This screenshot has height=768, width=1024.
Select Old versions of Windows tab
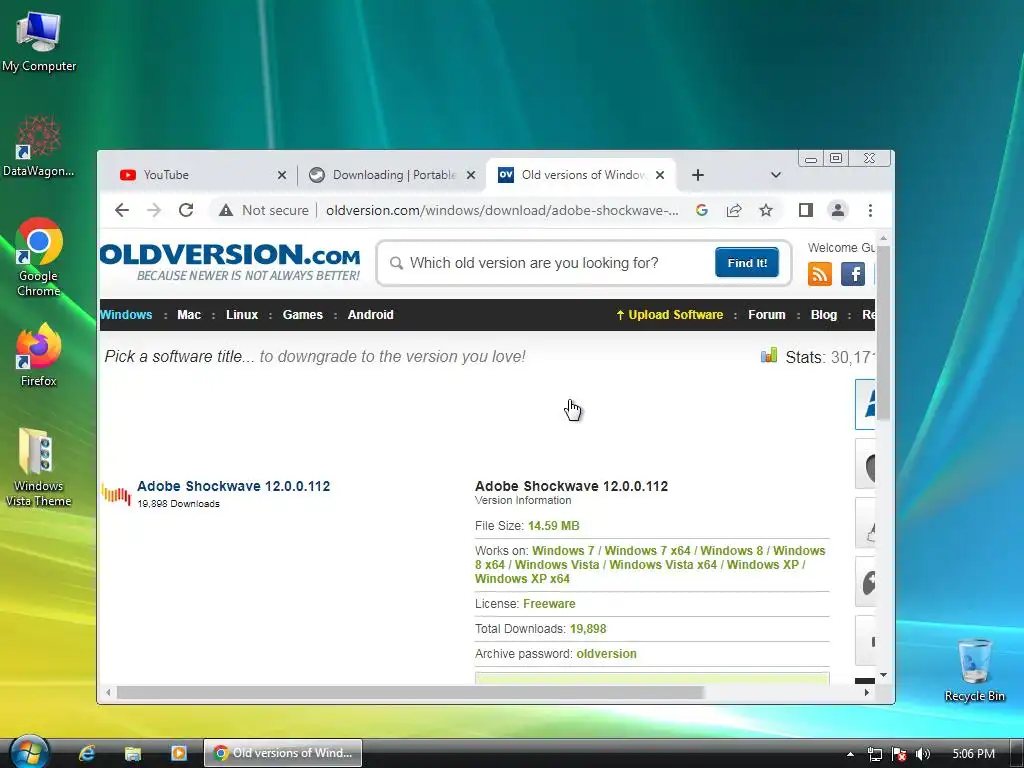pos(580,175)
